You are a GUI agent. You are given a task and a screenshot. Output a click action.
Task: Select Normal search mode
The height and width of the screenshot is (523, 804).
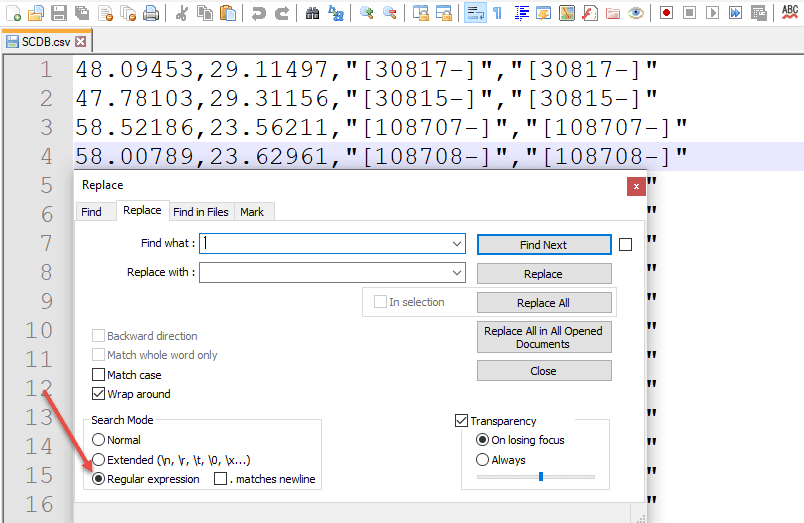98,440
